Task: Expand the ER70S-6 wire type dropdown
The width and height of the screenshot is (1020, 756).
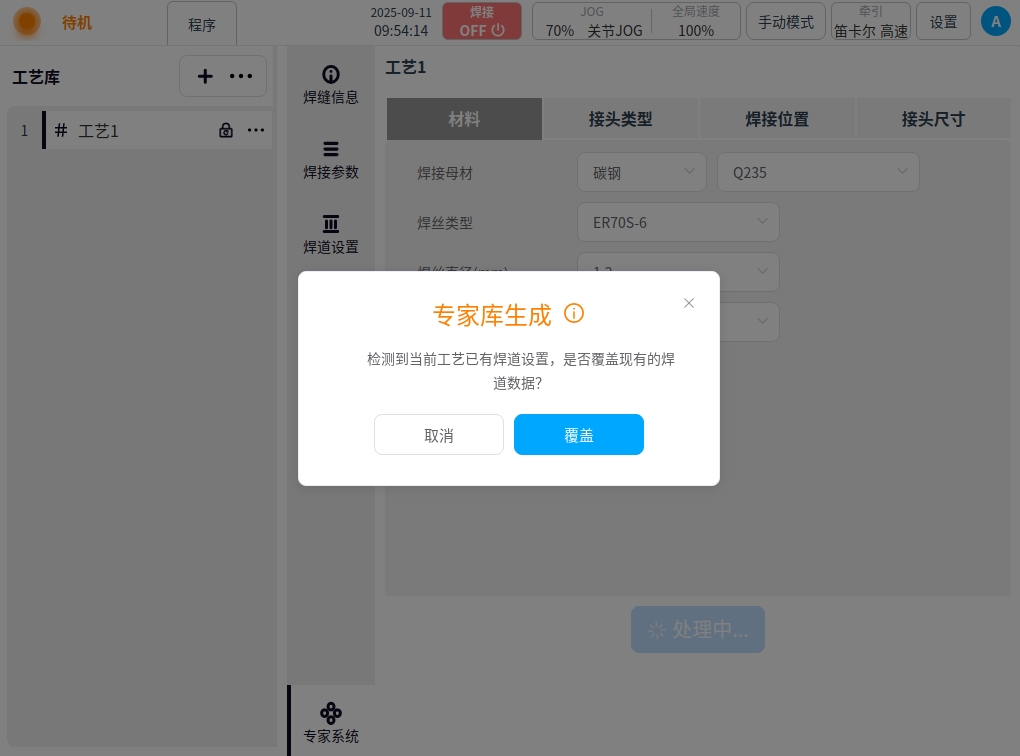Action: click(678, 222)
